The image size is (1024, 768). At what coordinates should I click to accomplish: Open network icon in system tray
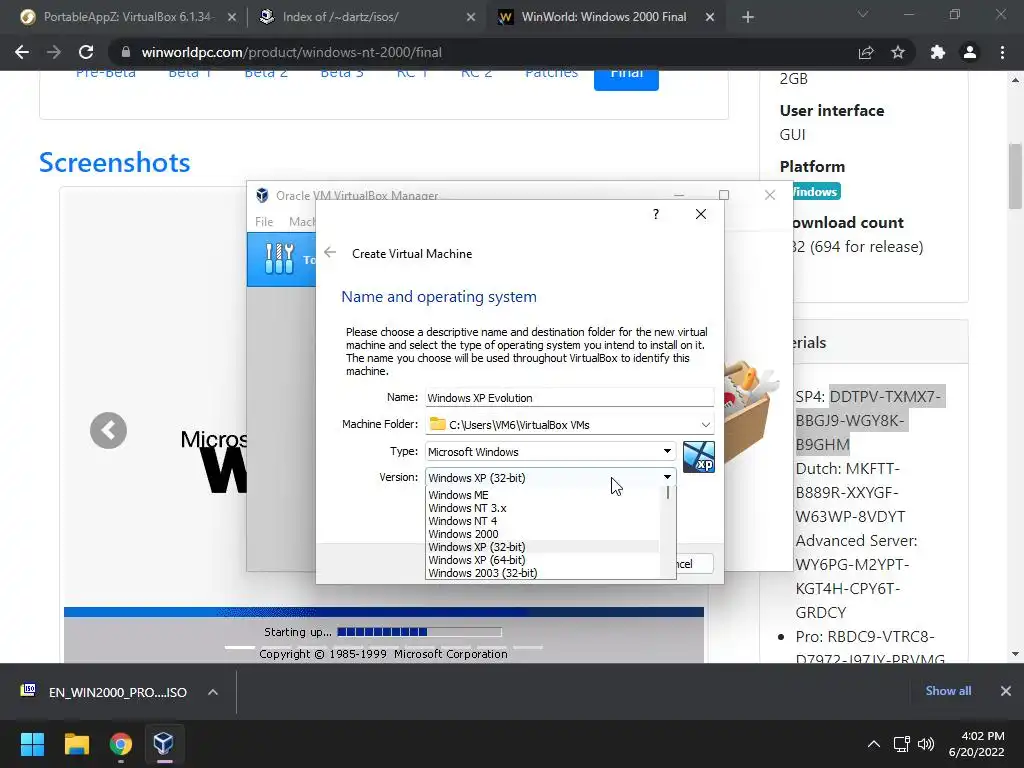pyautogui.click(x=902, y=744)
